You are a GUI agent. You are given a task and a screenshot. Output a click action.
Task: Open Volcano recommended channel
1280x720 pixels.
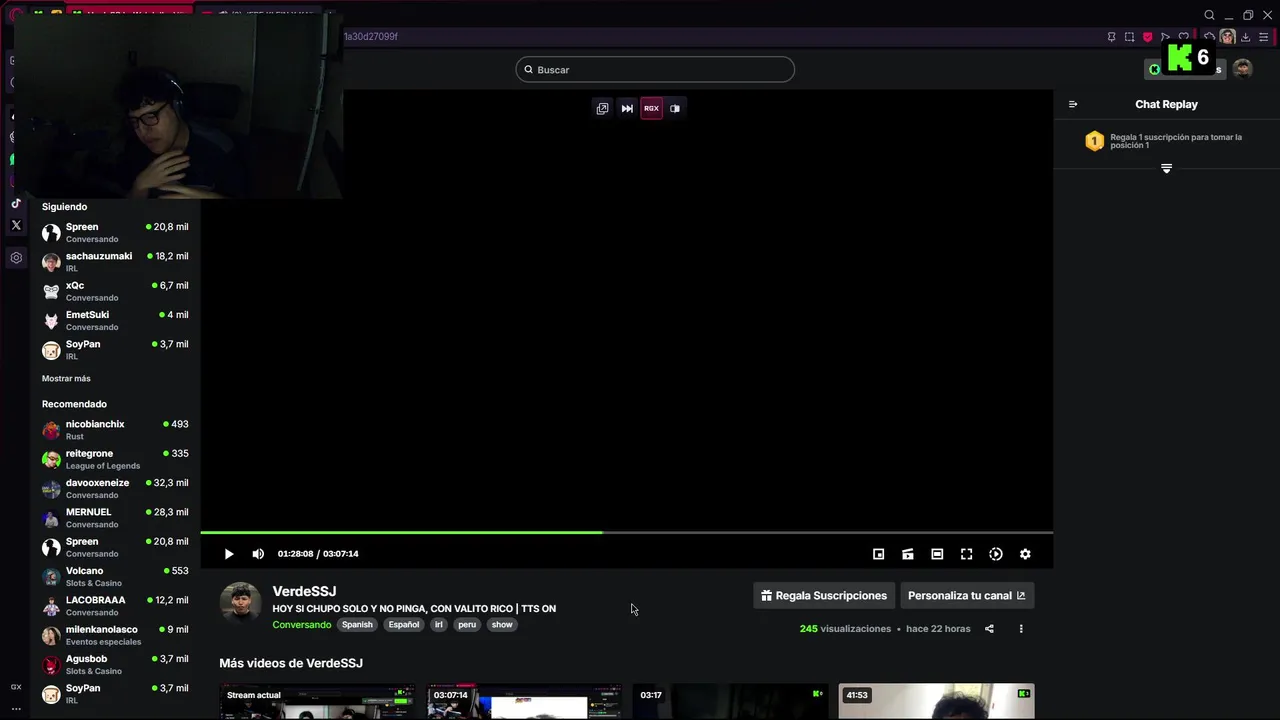point(115,576)
